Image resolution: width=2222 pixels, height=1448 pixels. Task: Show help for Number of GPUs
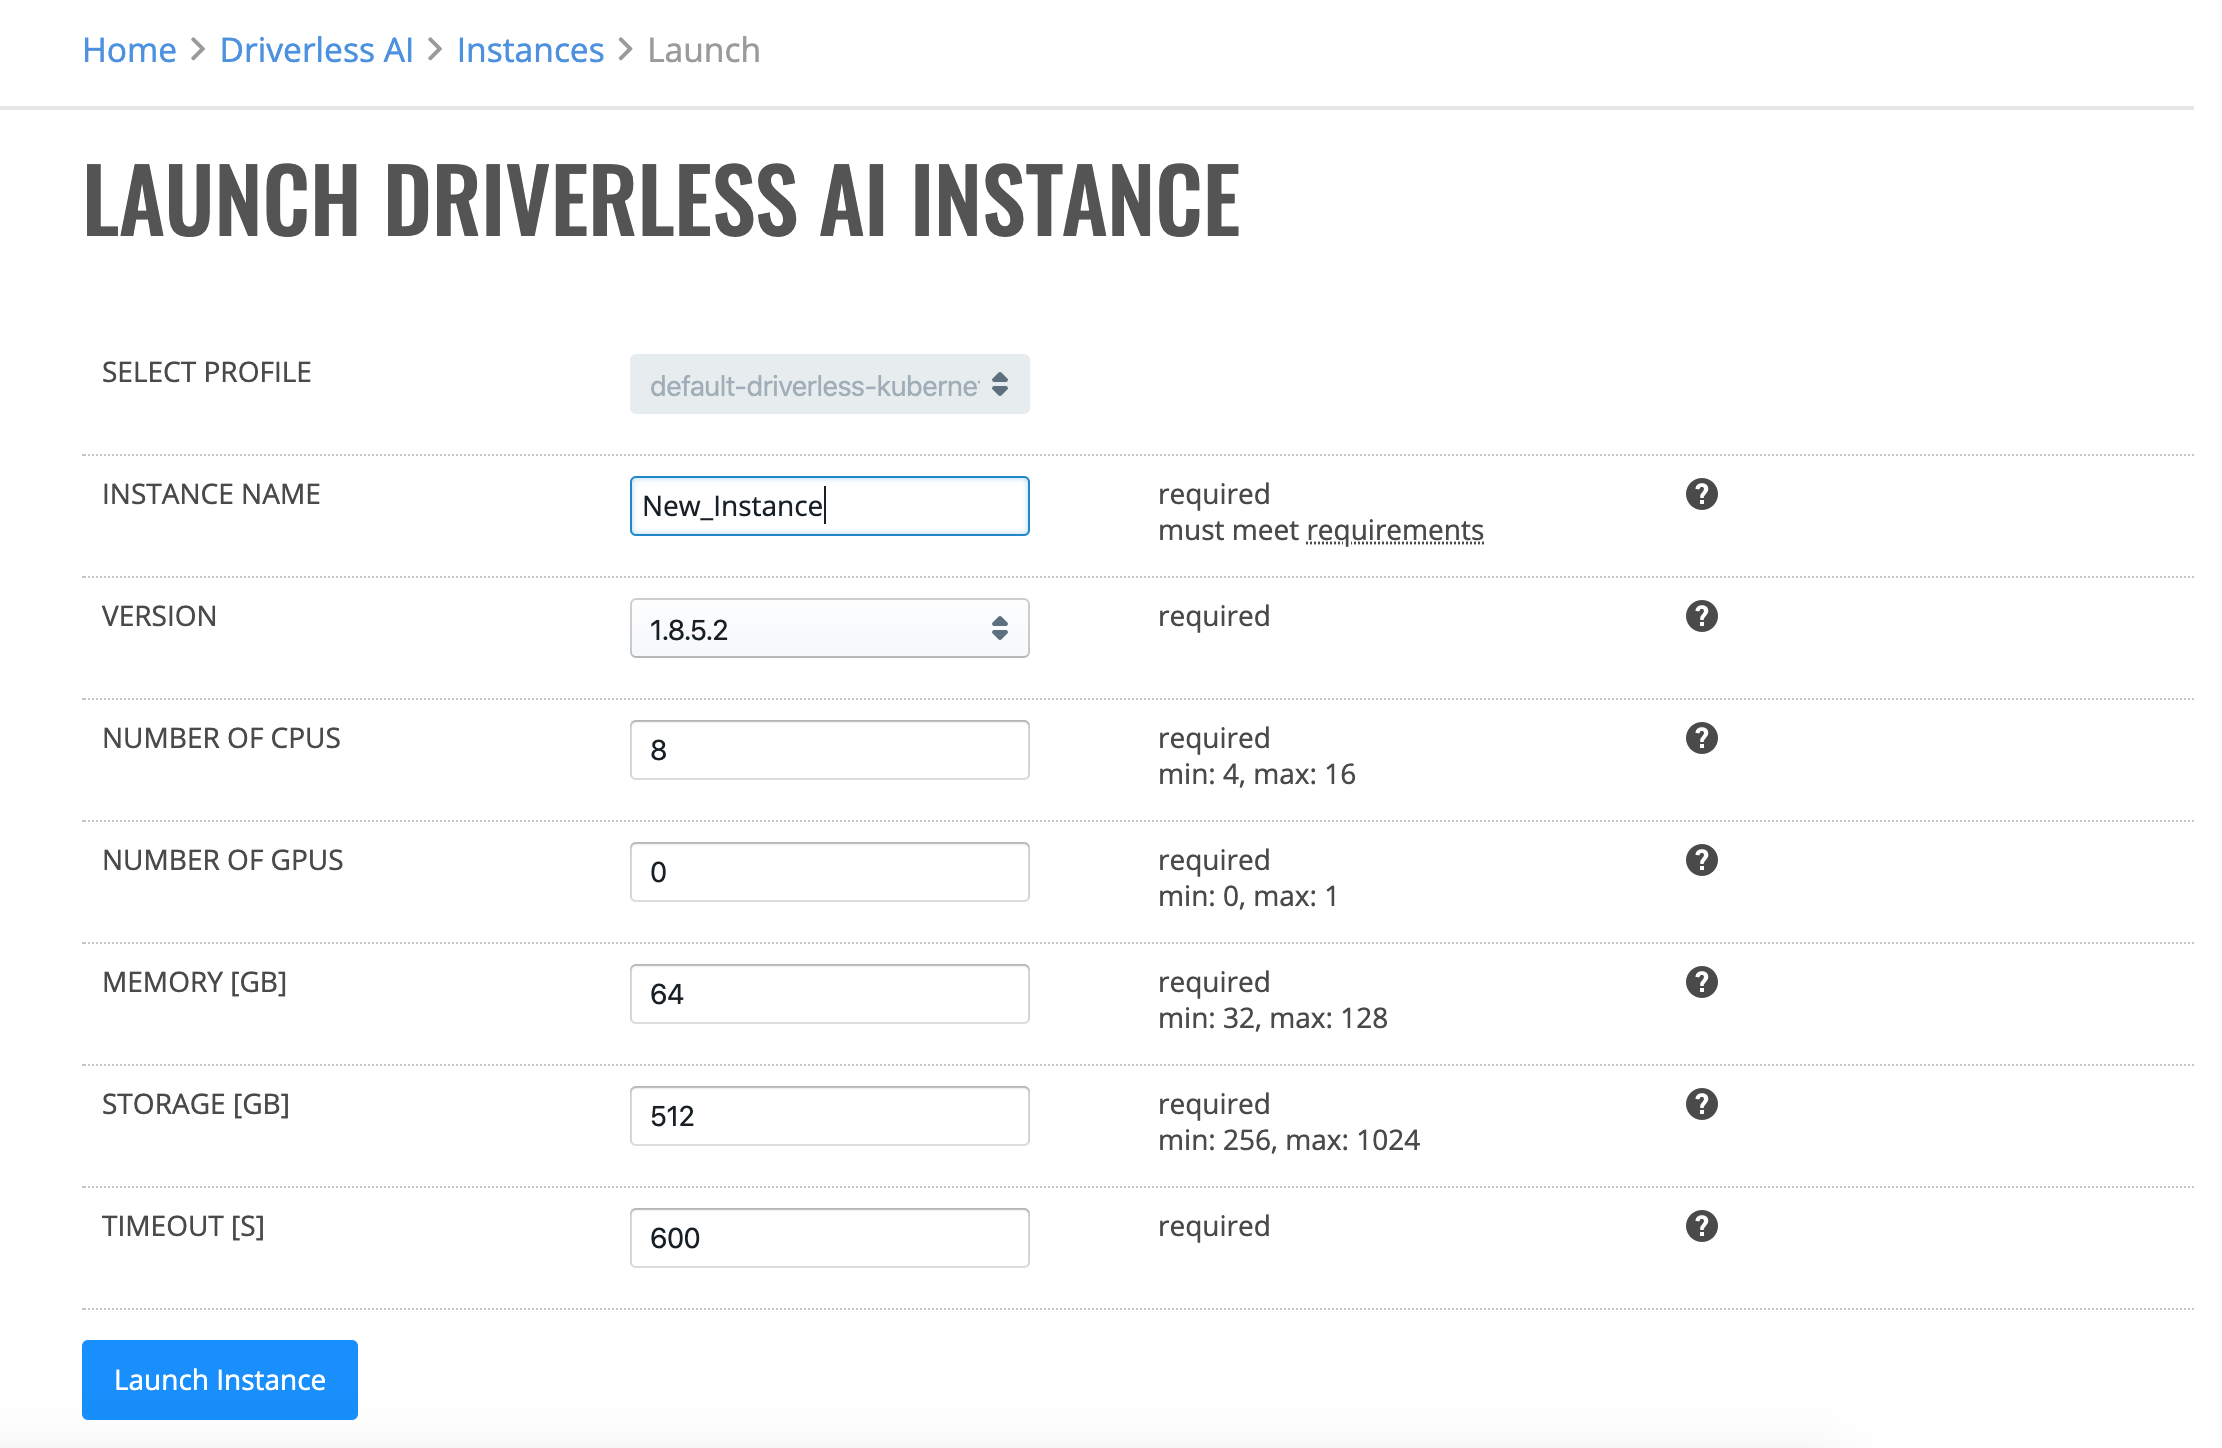(x=1701, y=860)
